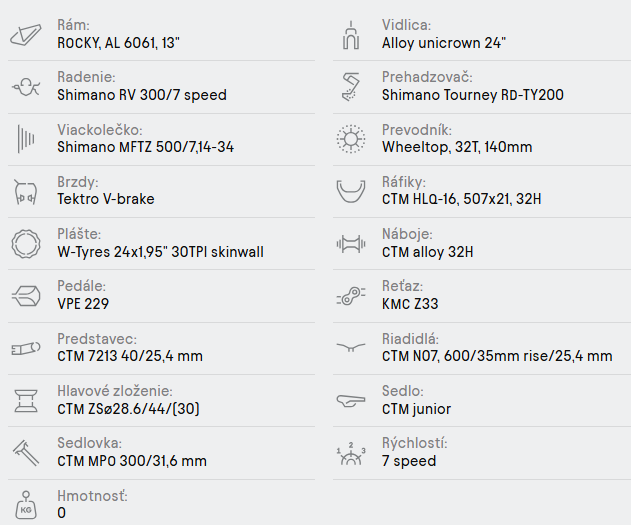
Task: Click the handlebar icon next to Riadidlá
Action: (350, 348)
